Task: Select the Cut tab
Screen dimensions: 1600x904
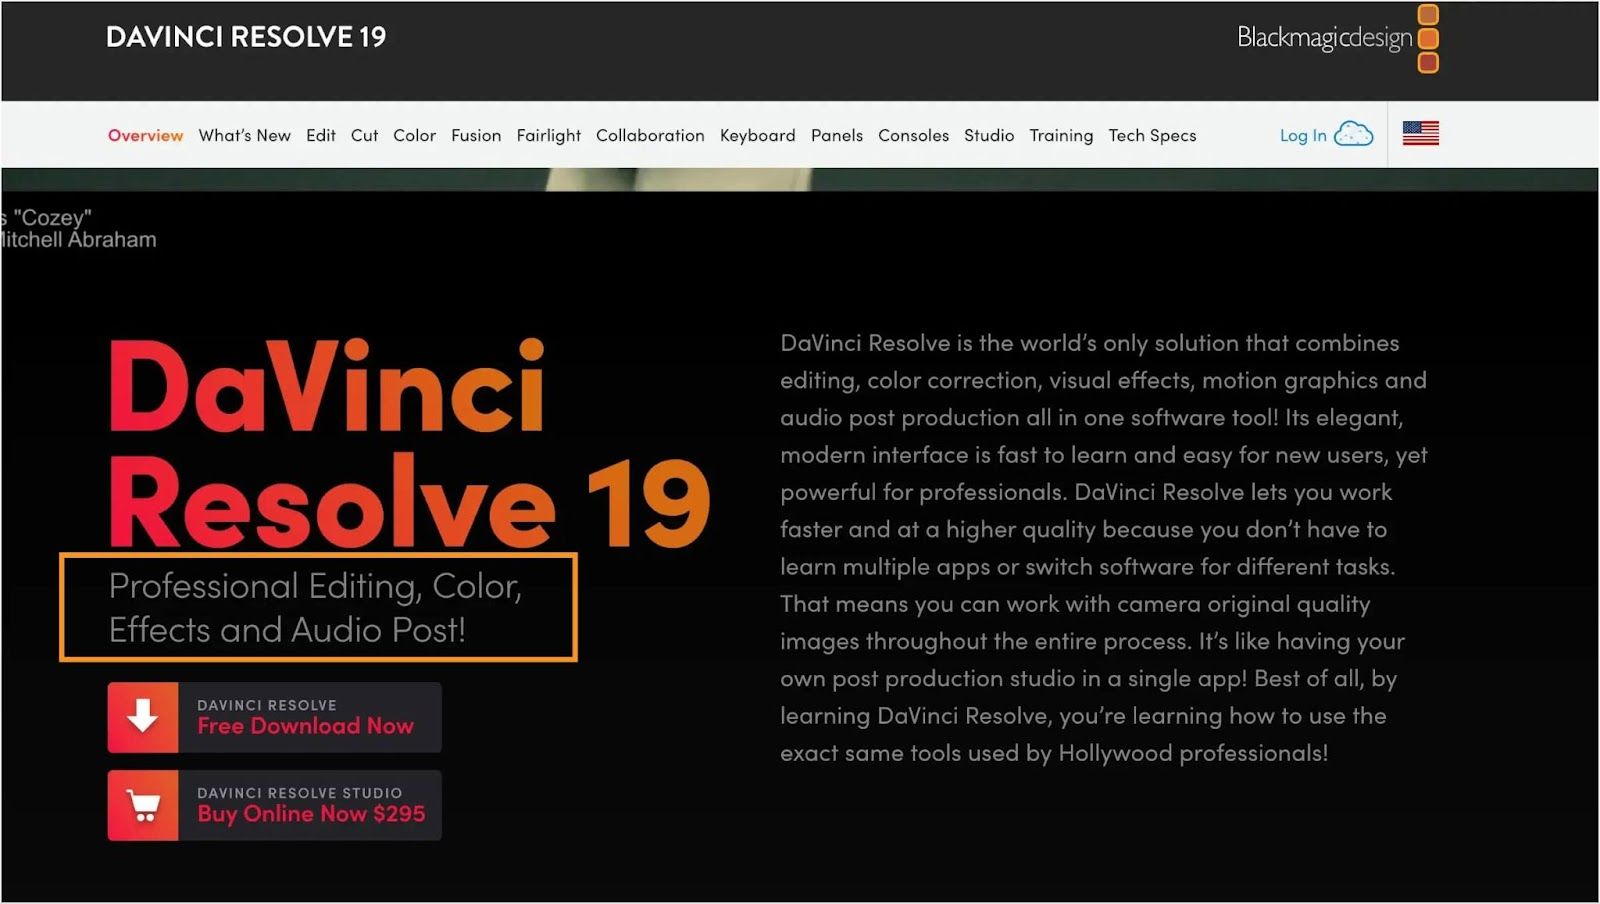Action: 365,135
